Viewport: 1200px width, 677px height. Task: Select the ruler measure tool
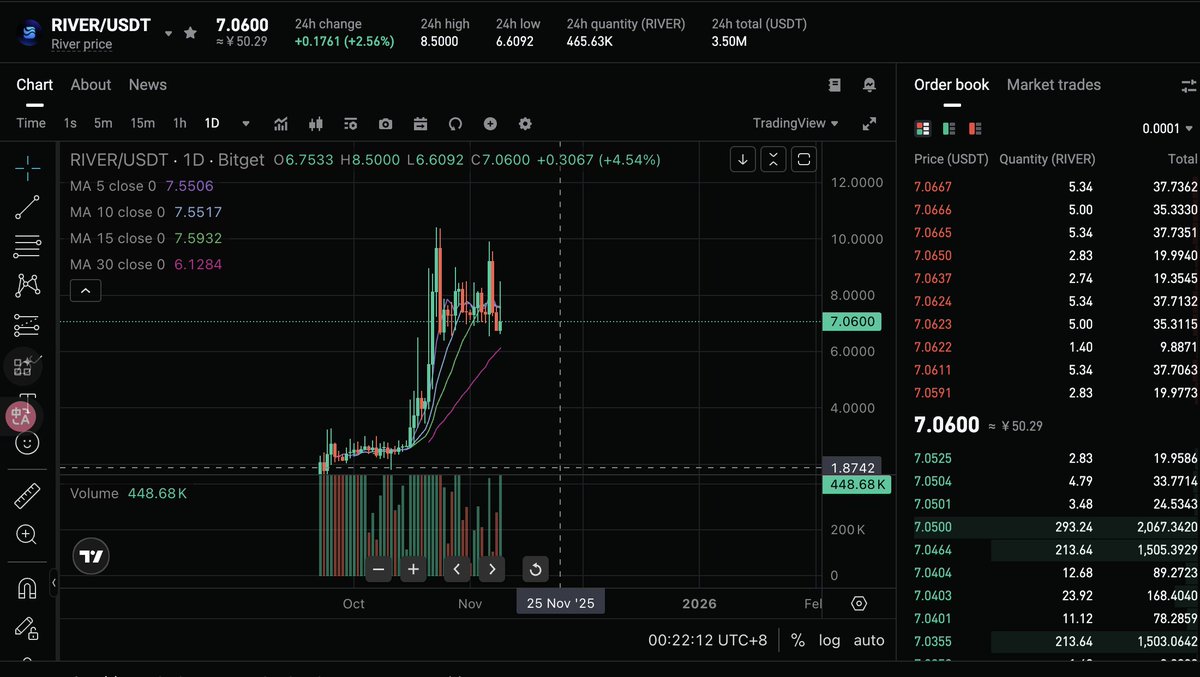27,495
